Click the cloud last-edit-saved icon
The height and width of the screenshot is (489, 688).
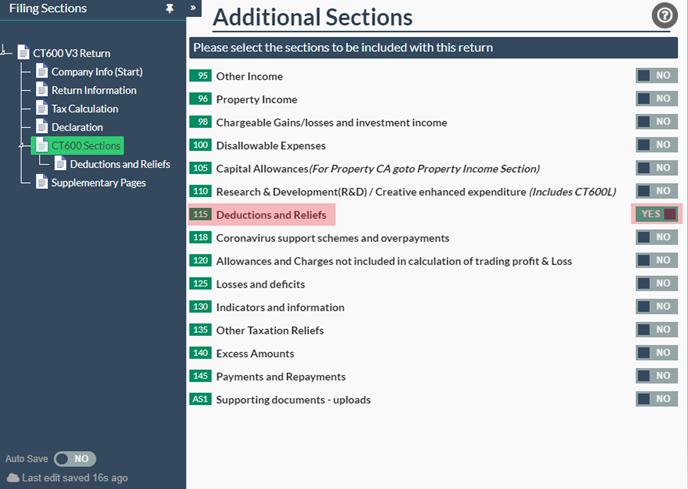pos(13,478)
